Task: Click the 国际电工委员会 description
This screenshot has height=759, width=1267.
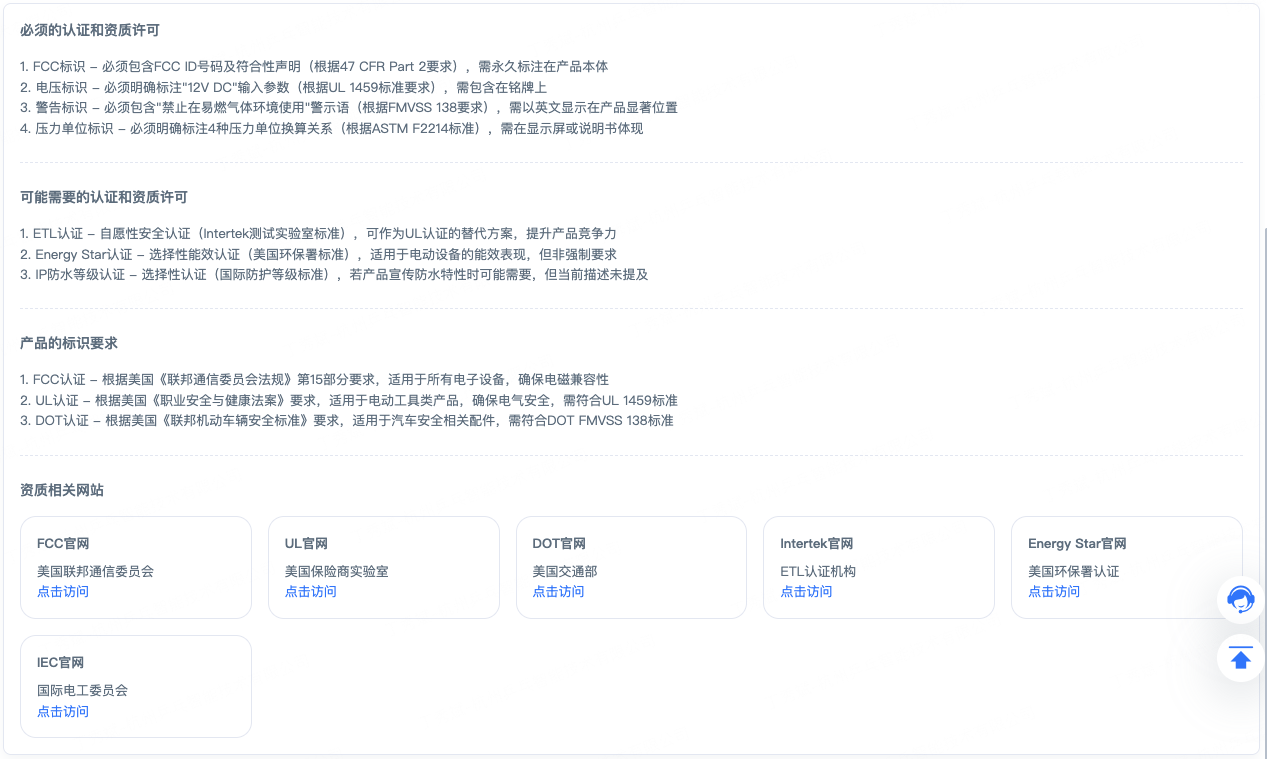Action: 83,691
